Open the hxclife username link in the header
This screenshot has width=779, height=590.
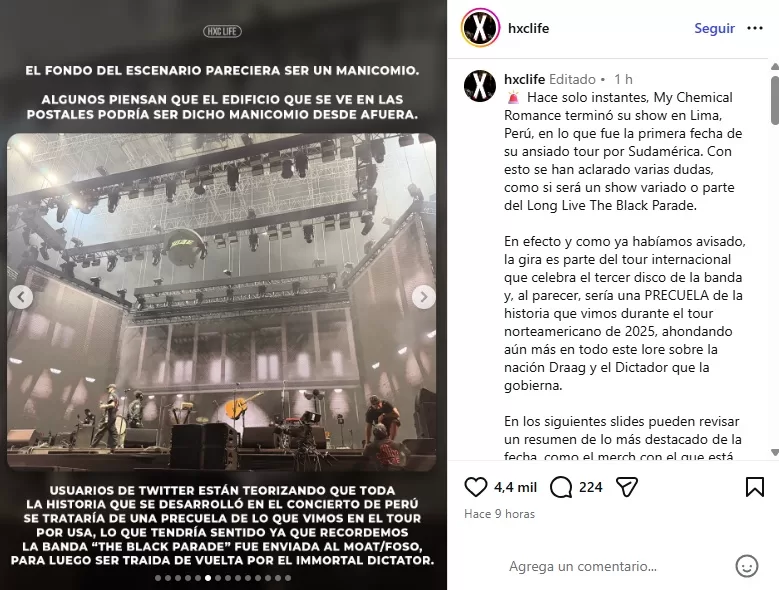click(529, 28)
